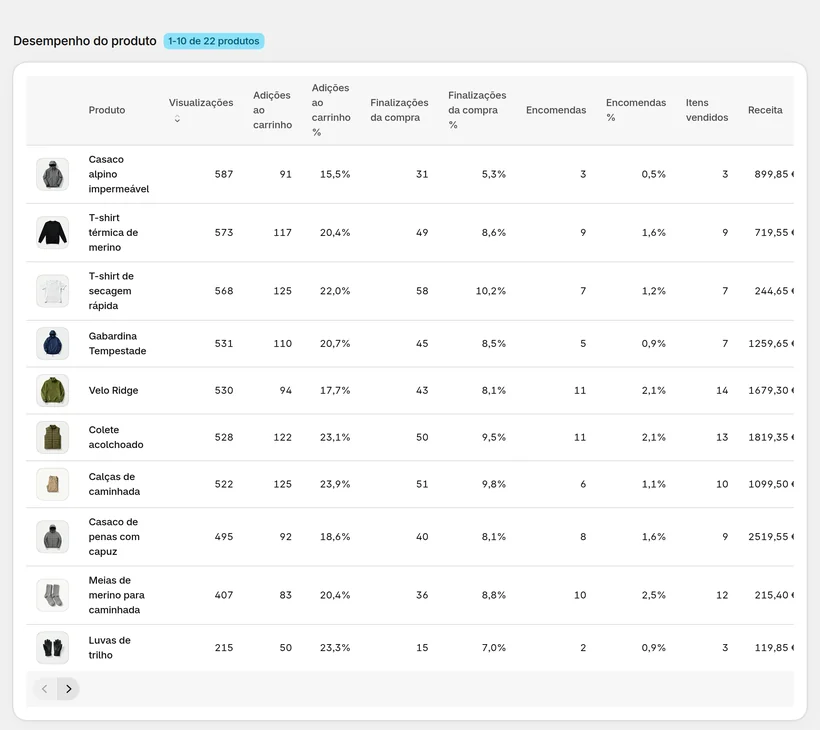Open Casaco alpino impermeável thumbnail
The height and width of the screenshot is (730, 820).
point(52,174)
